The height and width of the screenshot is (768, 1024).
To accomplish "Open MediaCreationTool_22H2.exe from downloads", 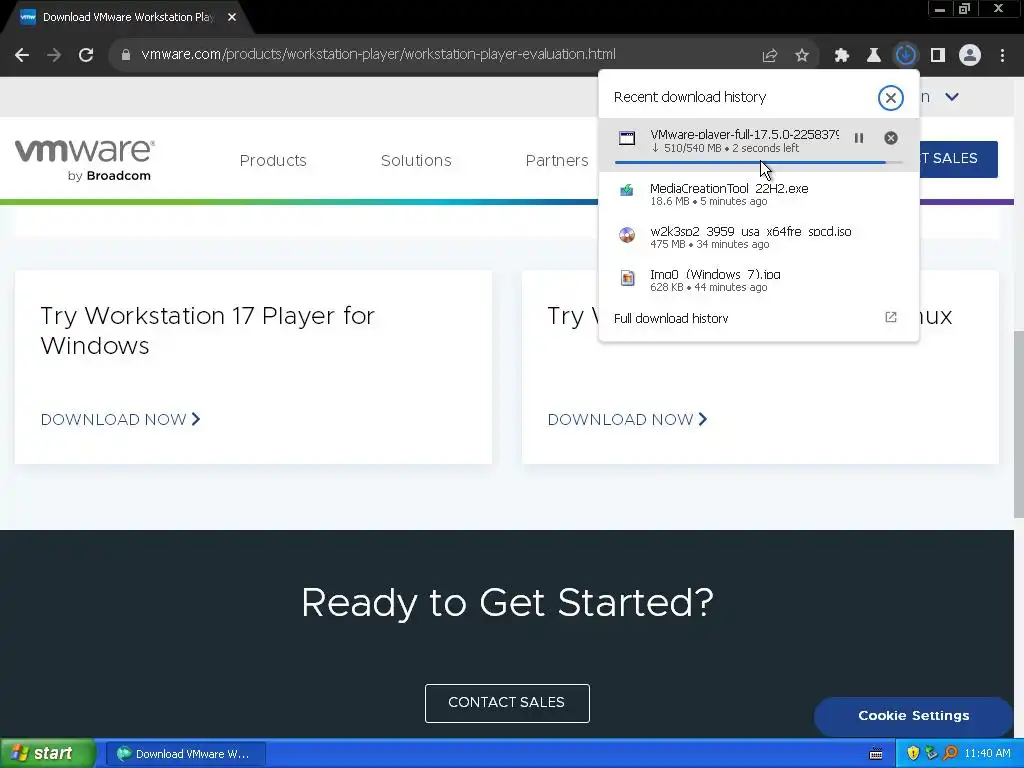I will [x=758, y=195].
